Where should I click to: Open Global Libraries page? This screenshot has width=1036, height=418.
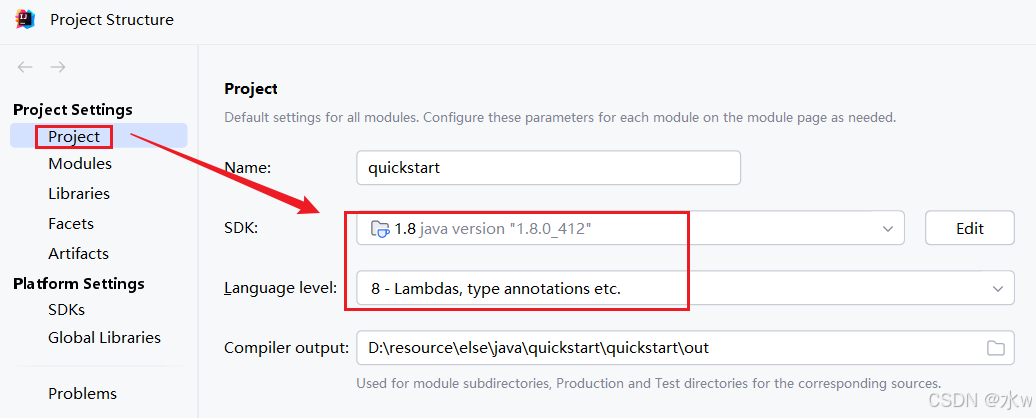tap(104, 337)
